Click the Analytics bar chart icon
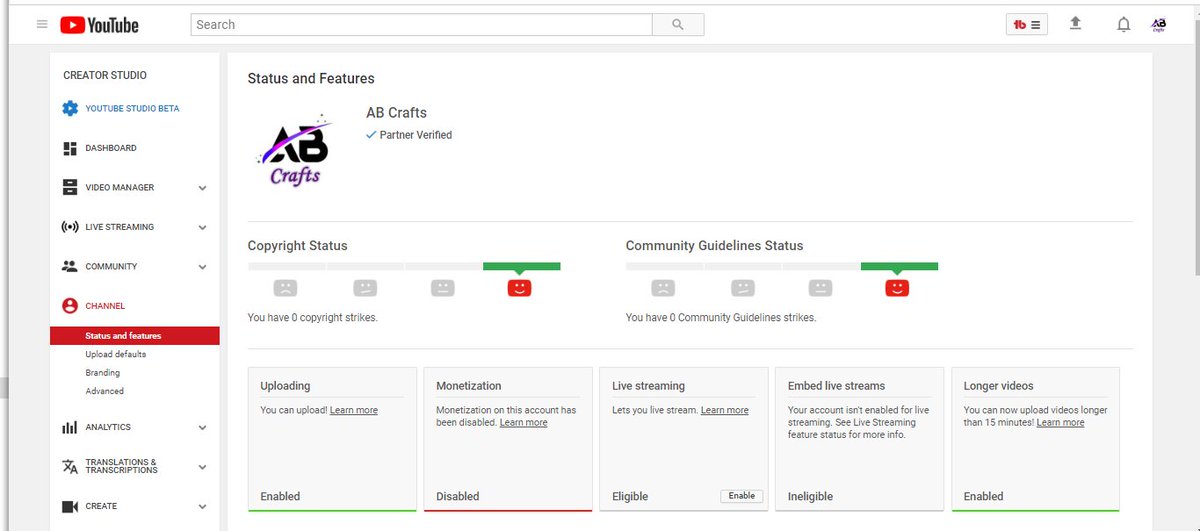Screen dimensions: 1200x531 click(70, 427)
